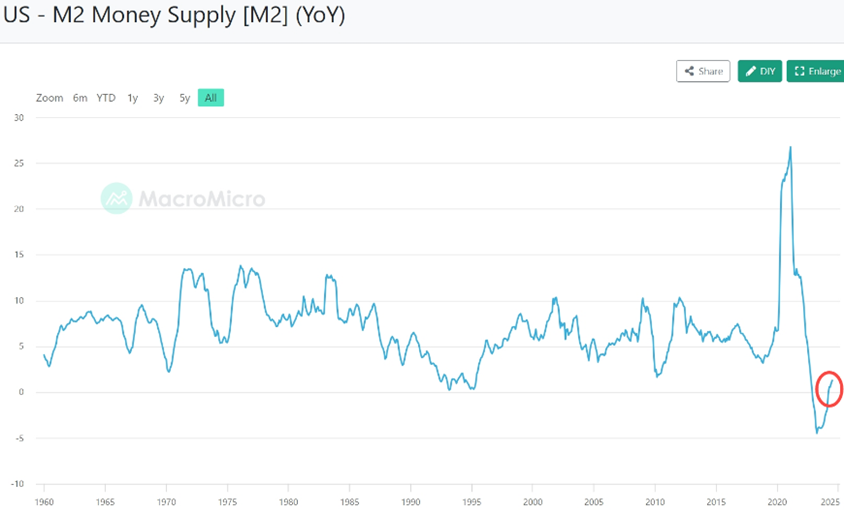This screenshot has height=513, width=844.
Task: Click the 2010 x-axis label
Action: pos(655,502)
